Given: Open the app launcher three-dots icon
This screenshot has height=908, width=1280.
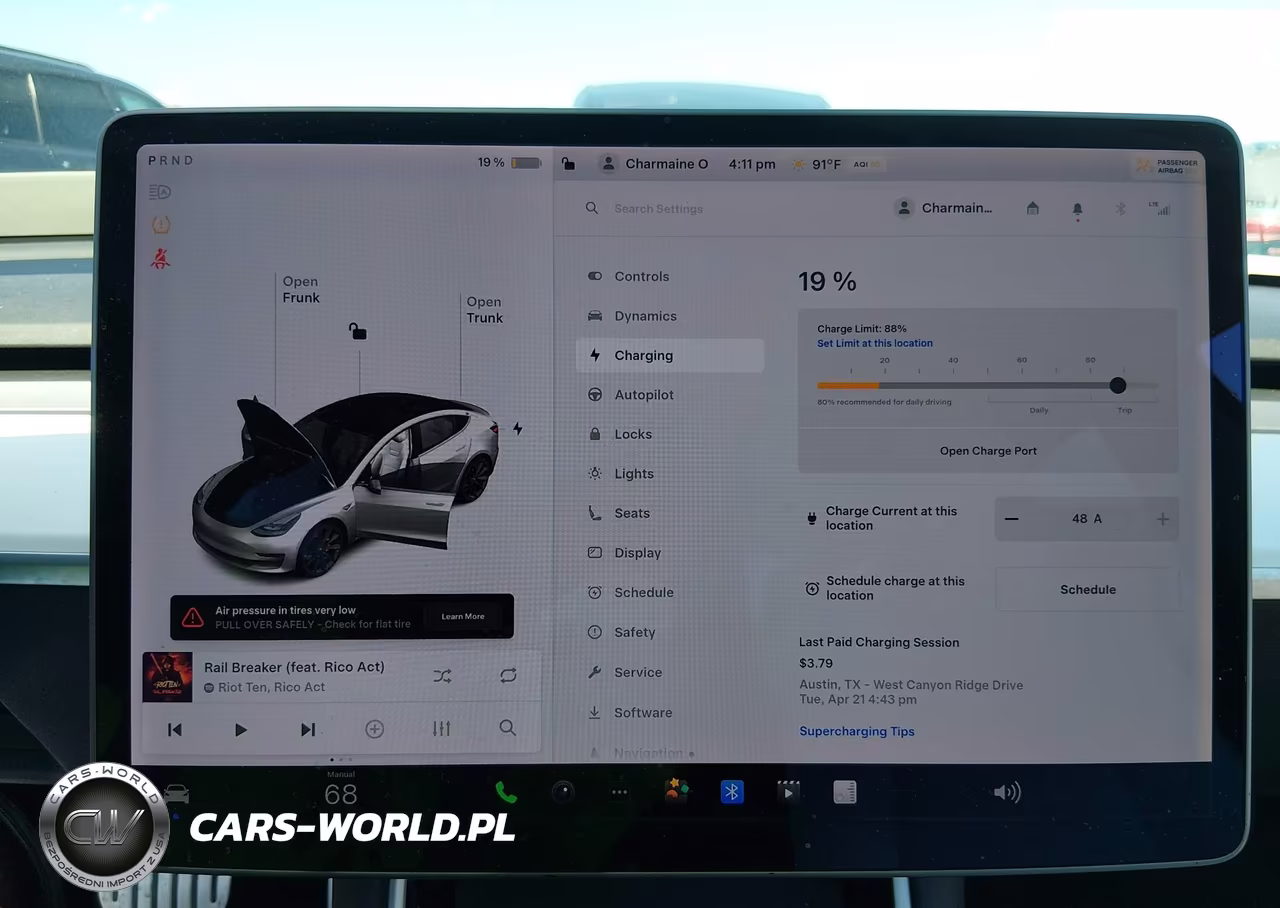Looking at the screenshot, I should click(x=619, y=793).
